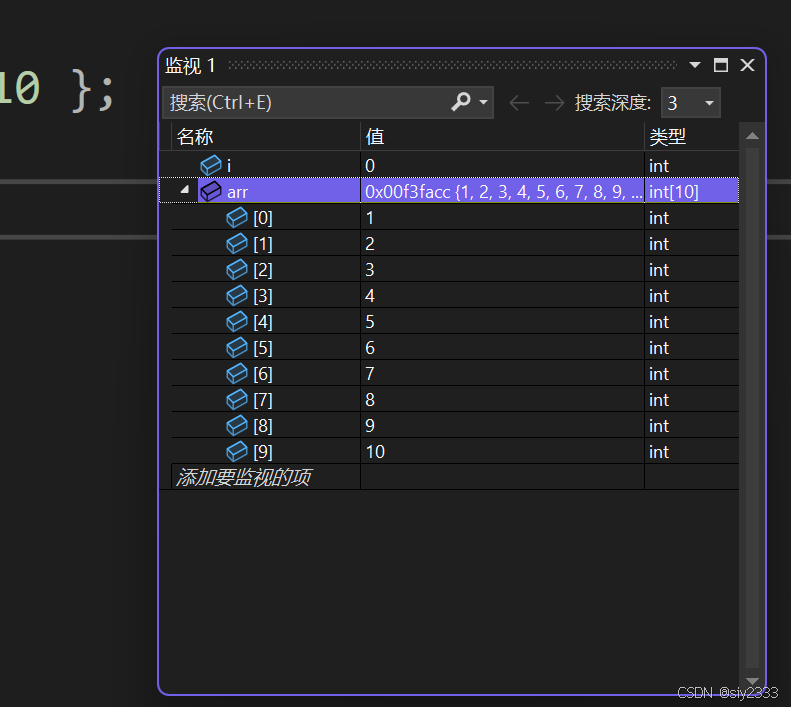Viewport: 791px width, 707px height.
Task: Click the arr value 0x00f3facc cell
Action: point(503,192)
